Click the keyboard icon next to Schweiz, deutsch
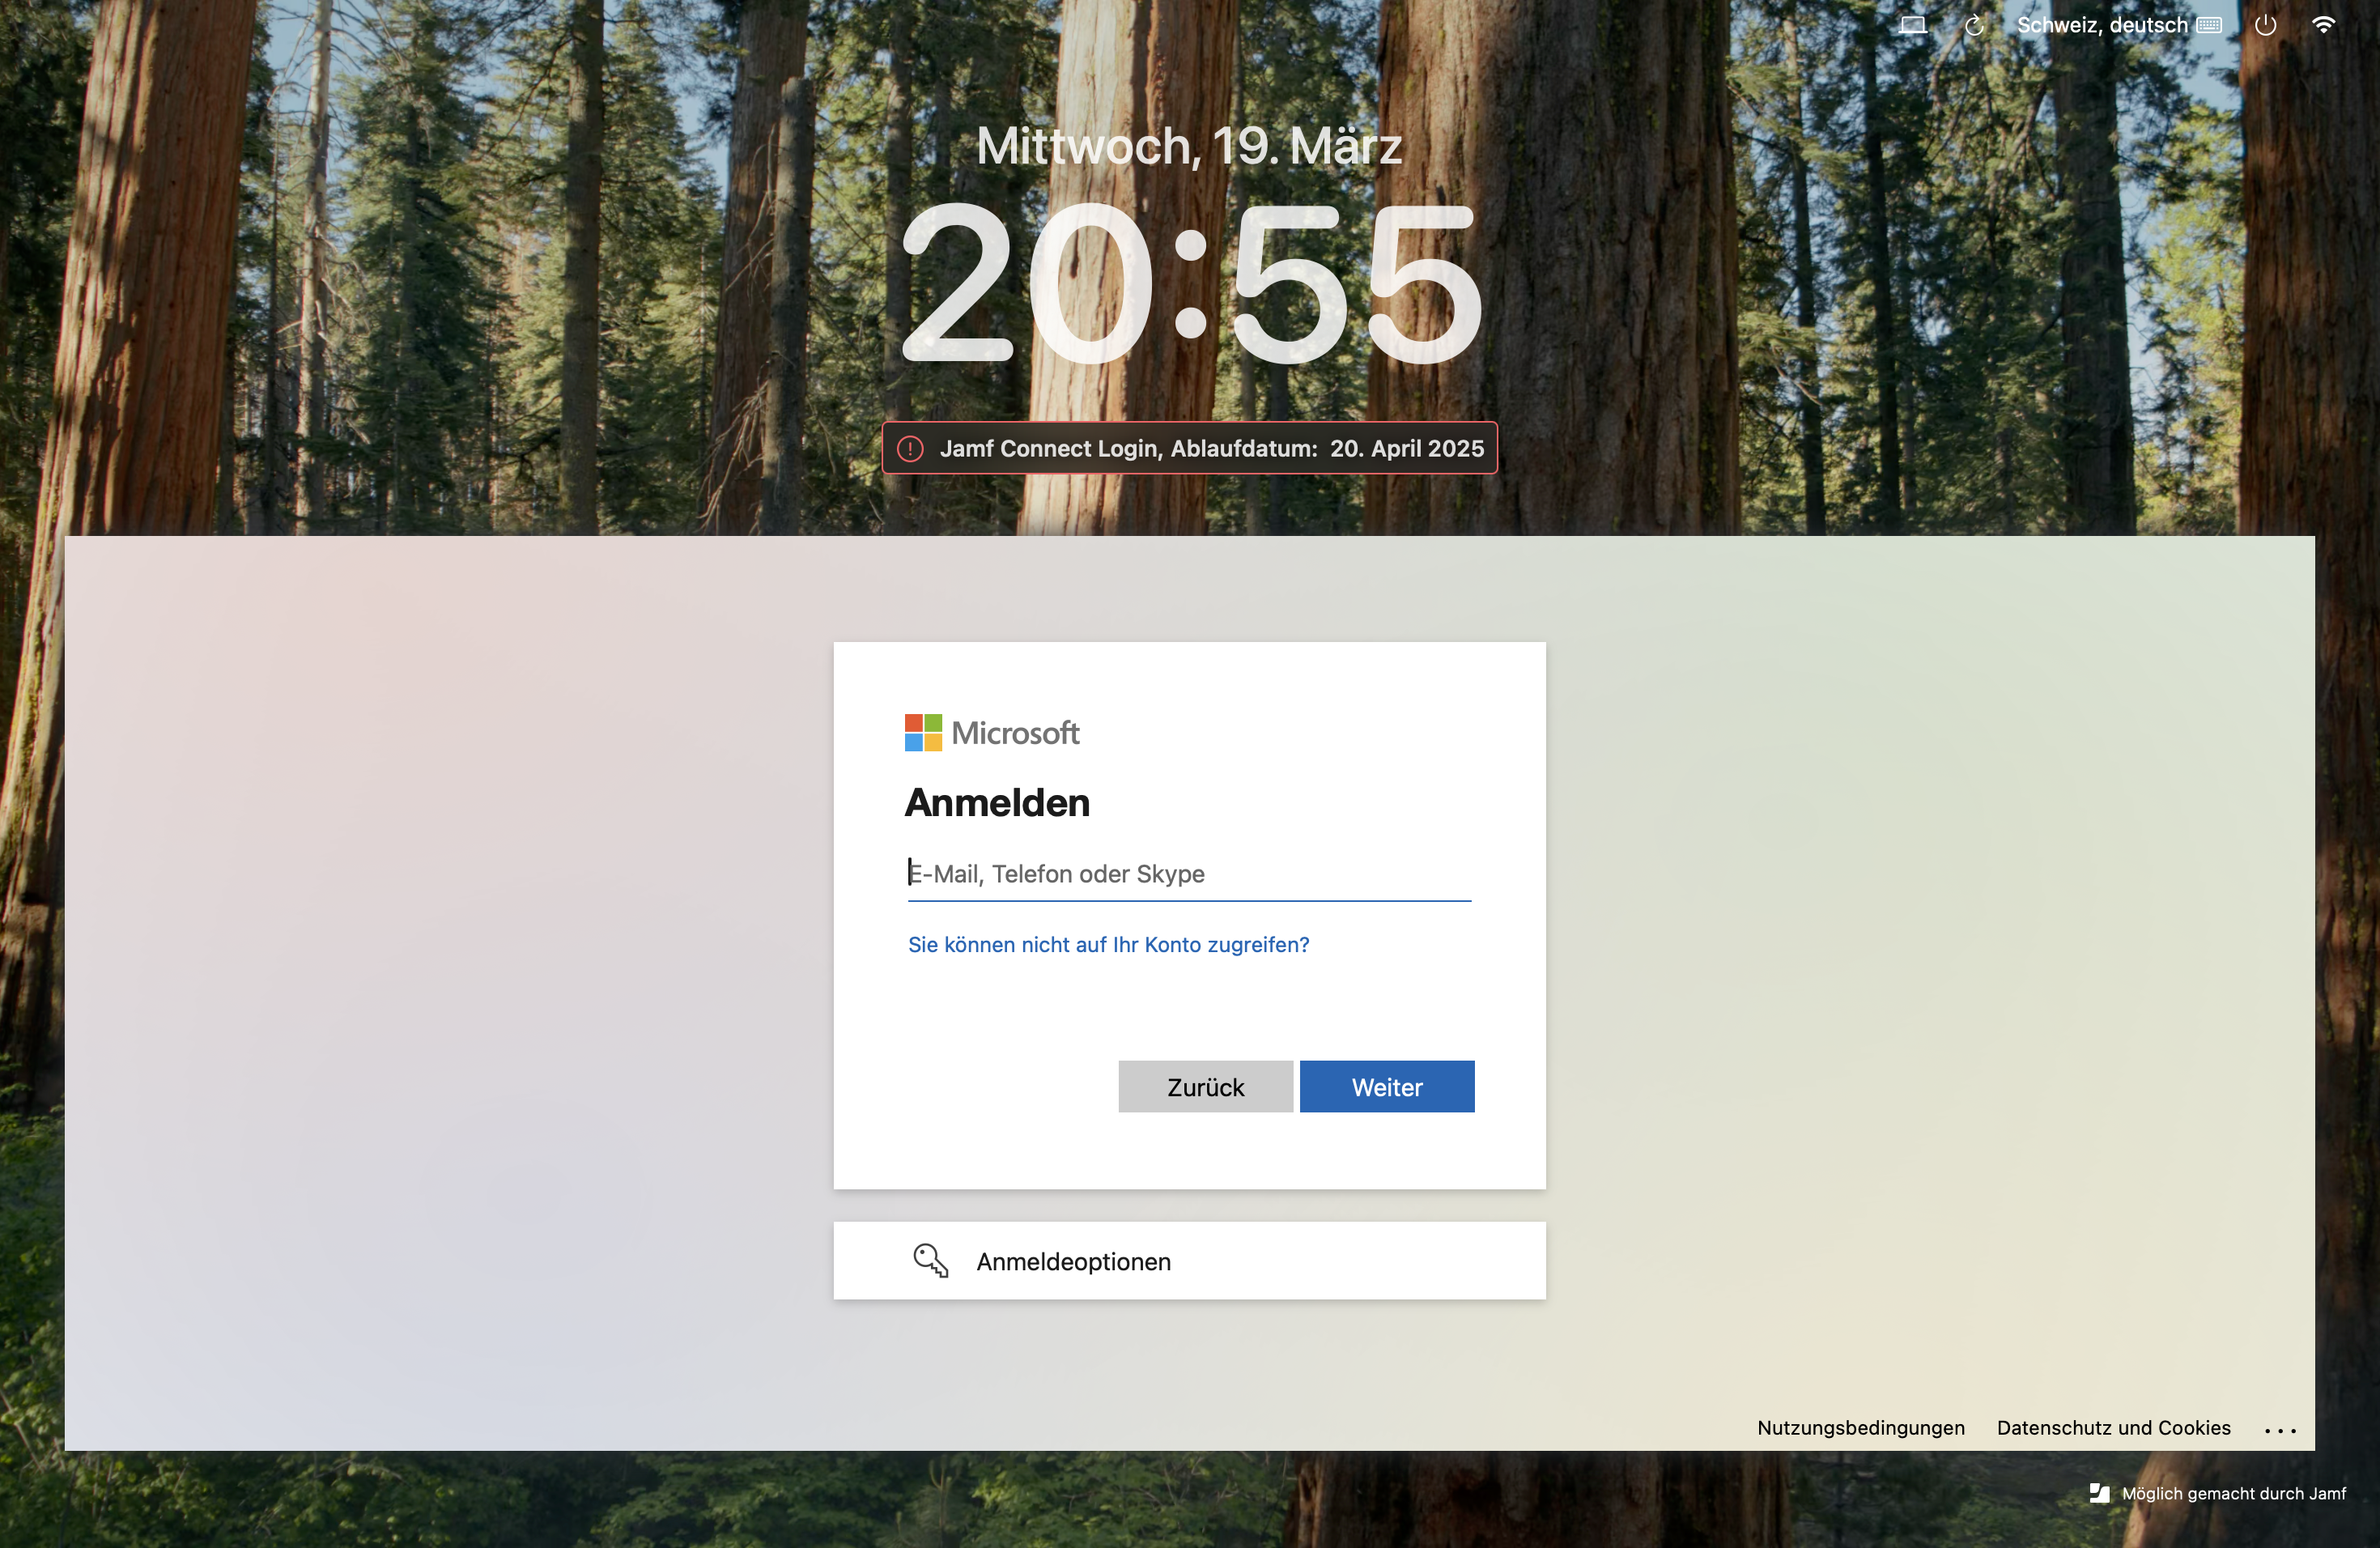The image size is (2380, 1548). pyautogui.click(x=2209, y=26)
